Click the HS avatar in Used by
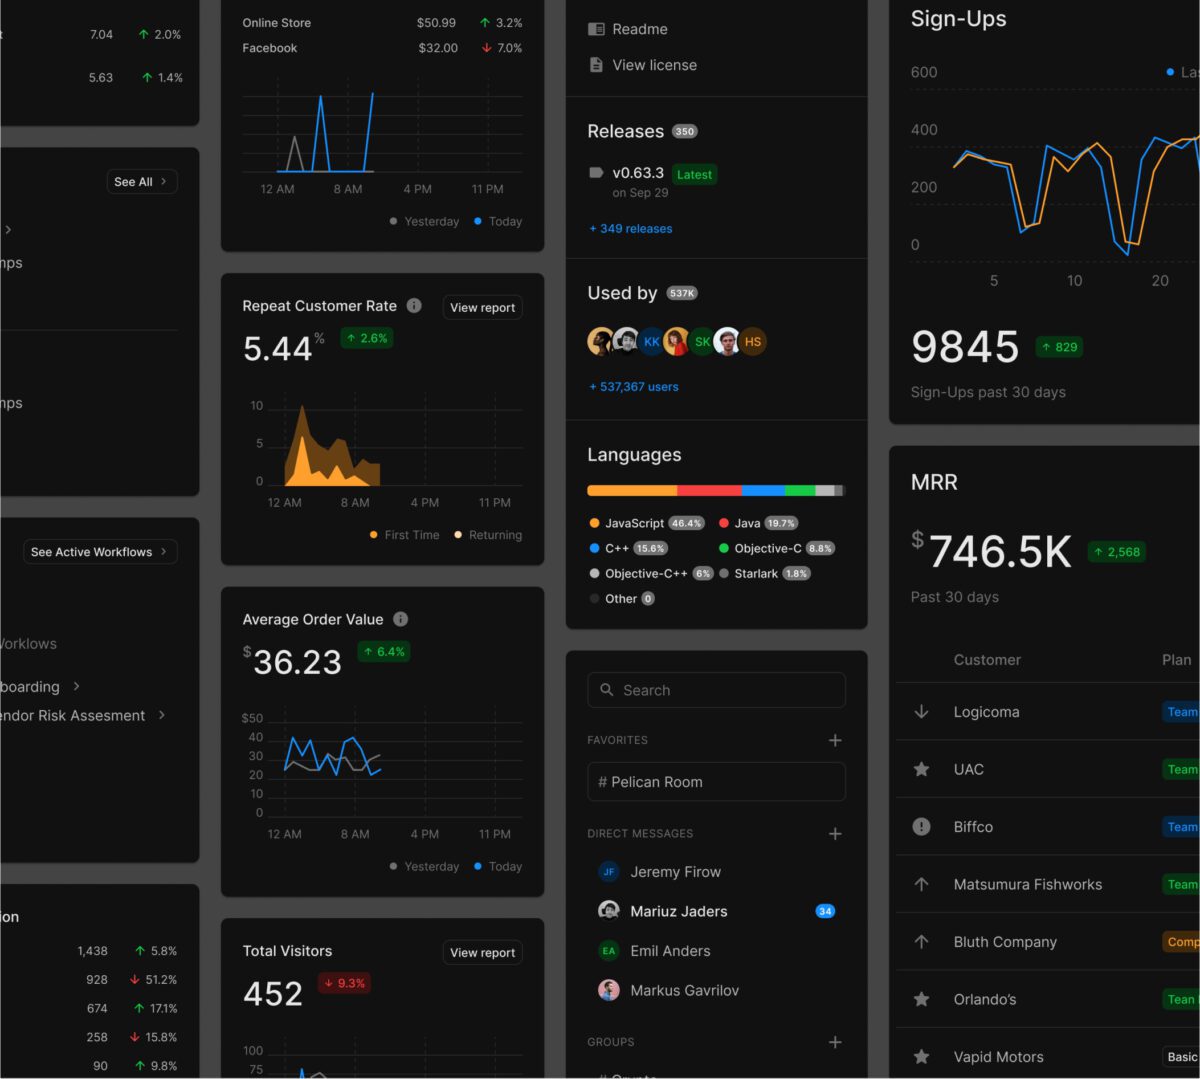The width and height of the screenshot is (1200, 1079). pyautogui.click(x=753, y=342)
